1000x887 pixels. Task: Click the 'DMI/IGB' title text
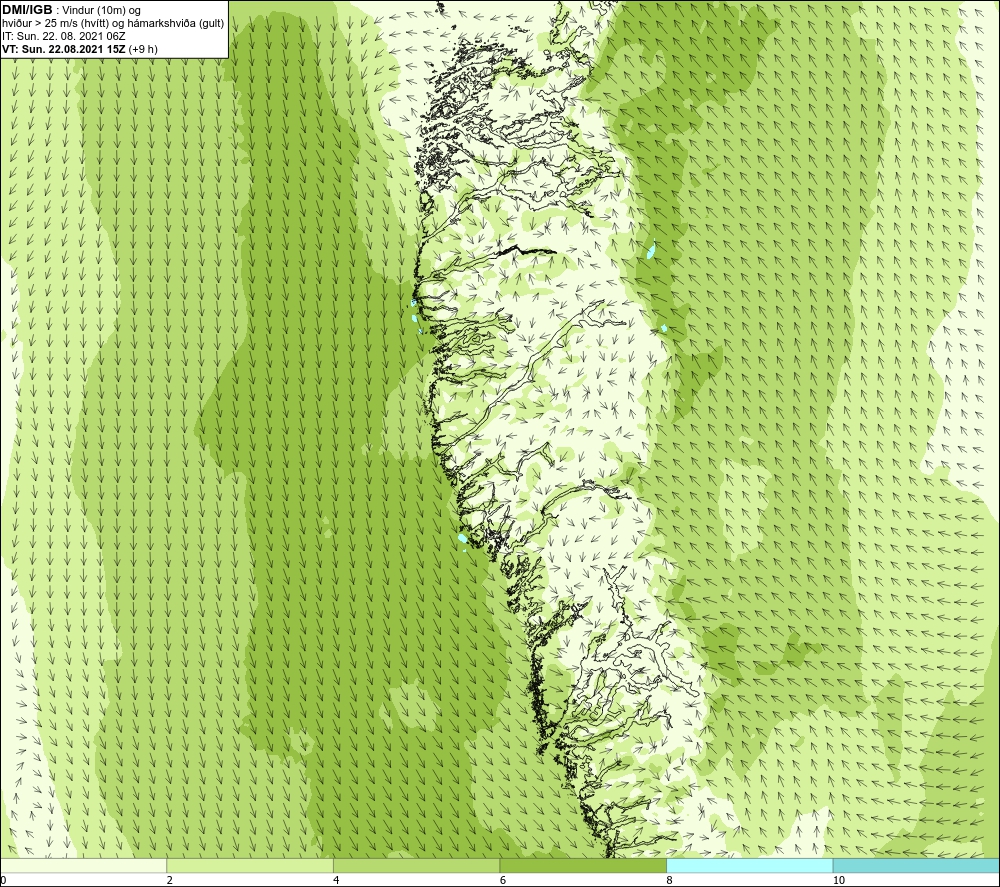(27, 10)
